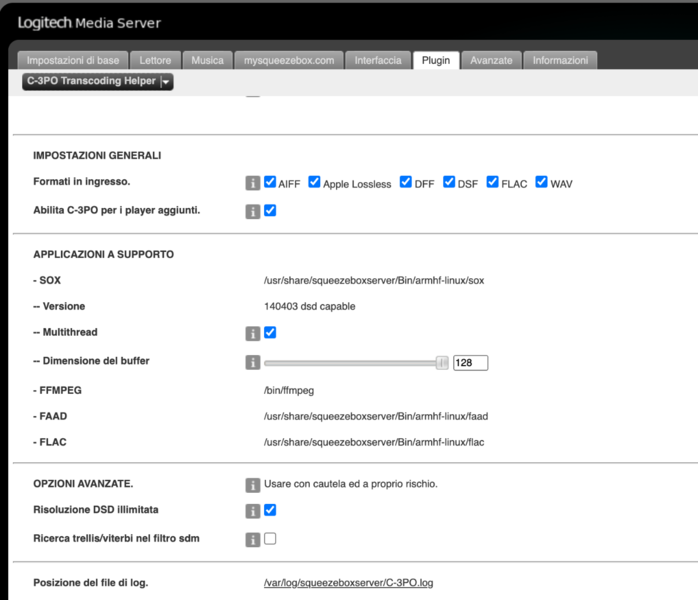Open the C-3PO Transcoding Helper dropdown

[x=98, y=82]
